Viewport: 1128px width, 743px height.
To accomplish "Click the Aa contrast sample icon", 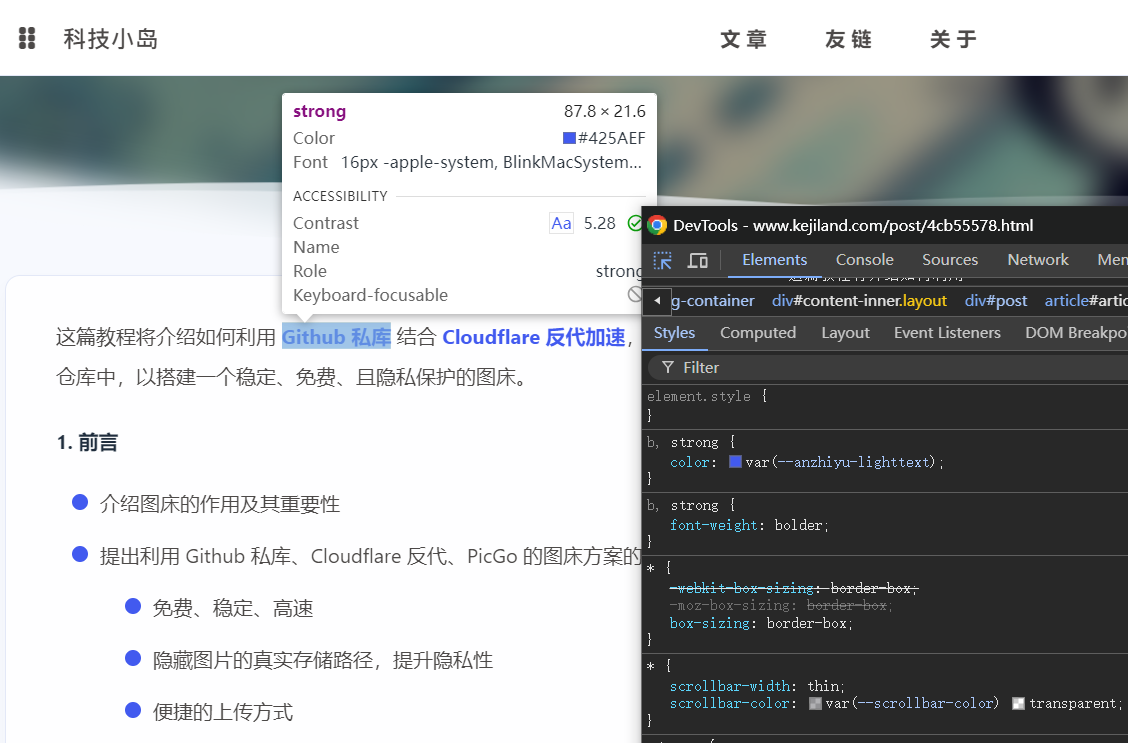I will tap(561, 223).
